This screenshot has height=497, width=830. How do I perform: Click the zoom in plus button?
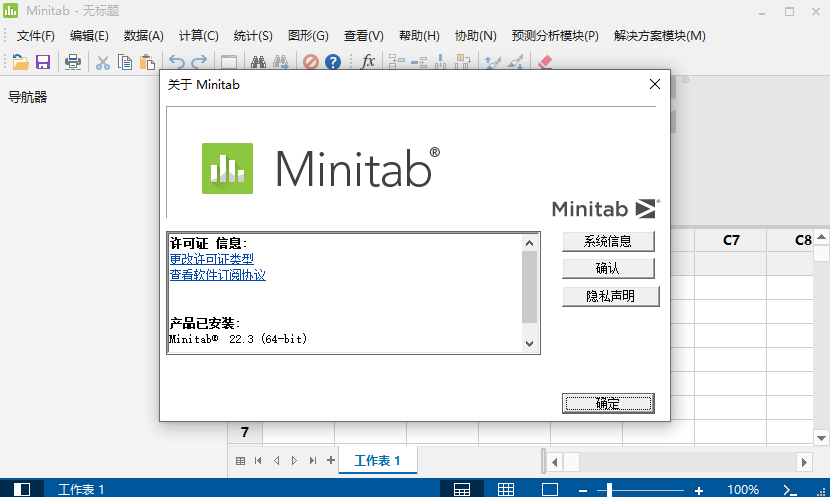click(x=699, y=491)
